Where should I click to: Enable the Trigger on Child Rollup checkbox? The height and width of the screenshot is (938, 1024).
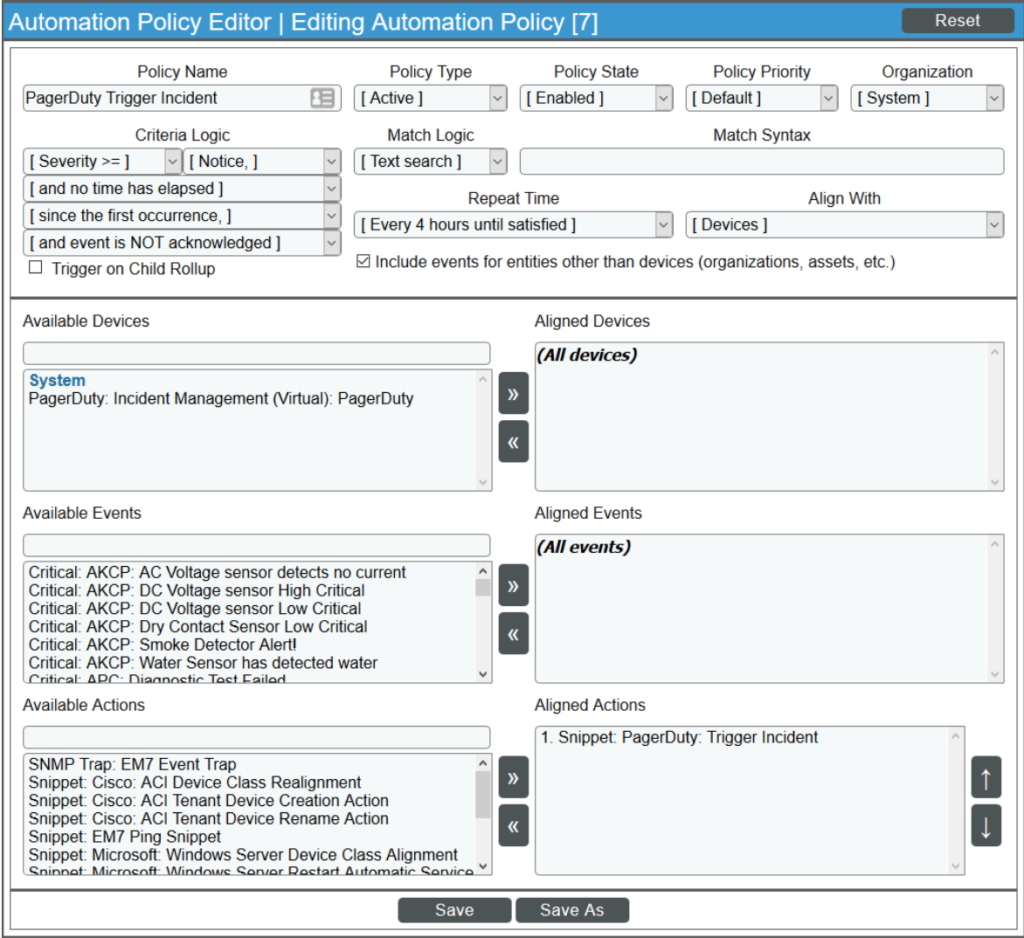click(x=36, y=268)
